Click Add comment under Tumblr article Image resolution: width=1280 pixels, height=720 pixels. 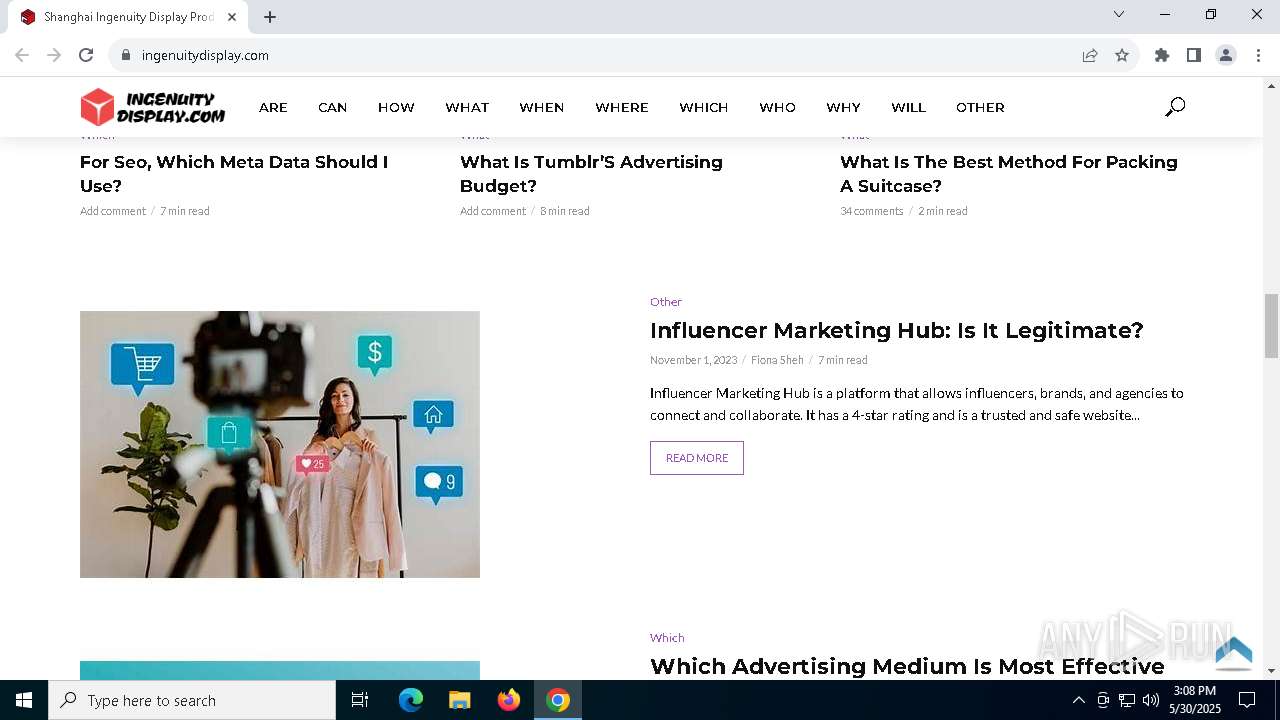coord(493,211)
